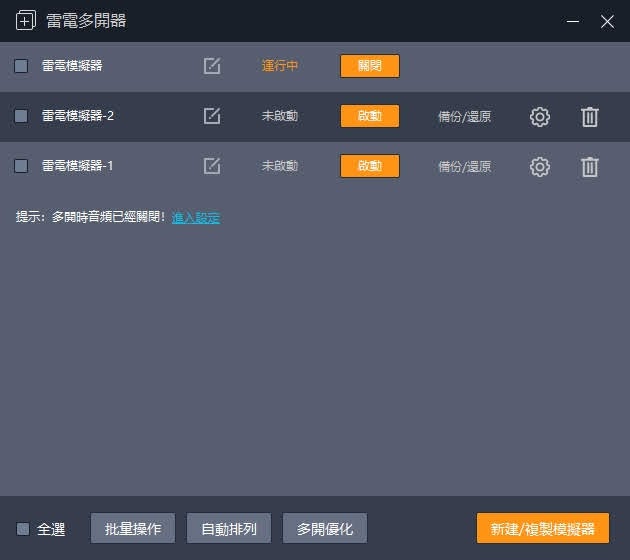Click the 新建/複製模擬器 button

[543, 529]
